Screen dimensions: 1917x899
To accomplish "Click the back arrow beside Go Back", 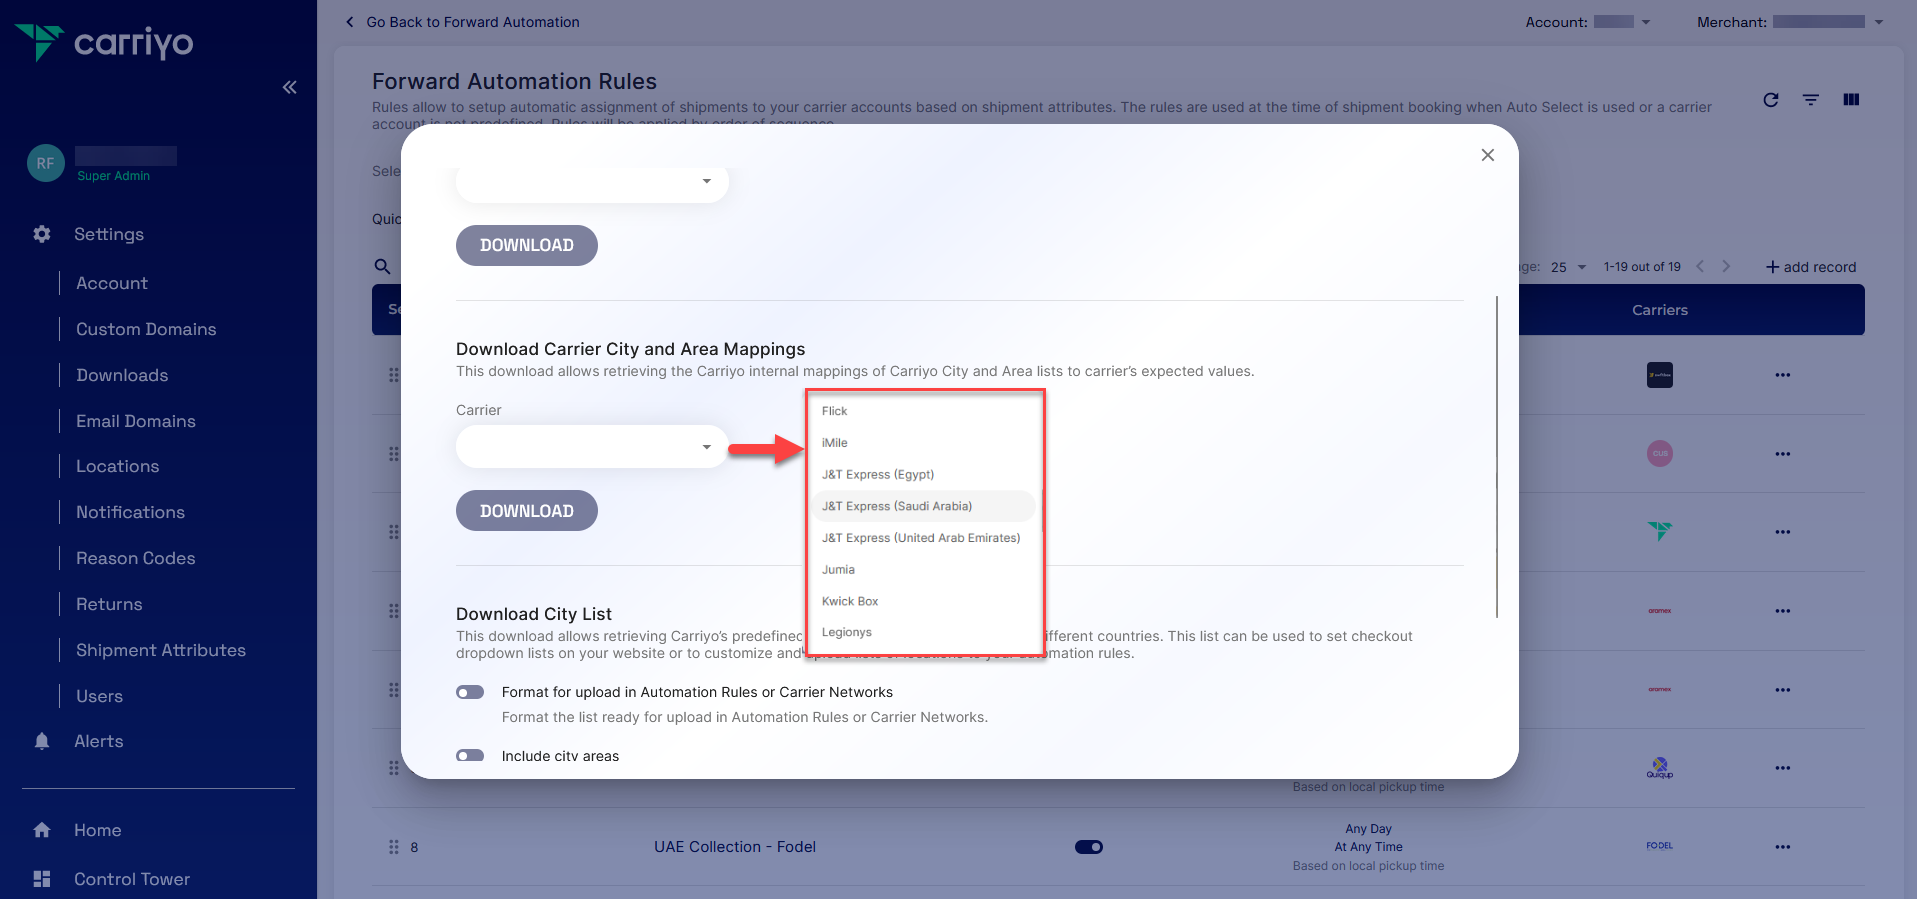I will click(349, 22).
